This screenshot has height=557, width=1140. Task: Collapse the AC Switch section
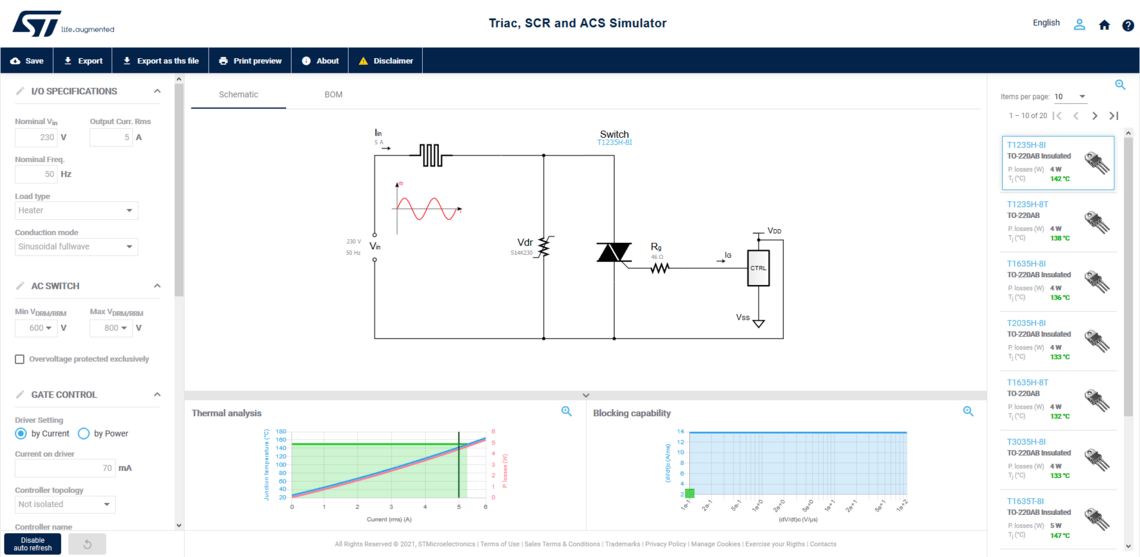click(157, 286)
